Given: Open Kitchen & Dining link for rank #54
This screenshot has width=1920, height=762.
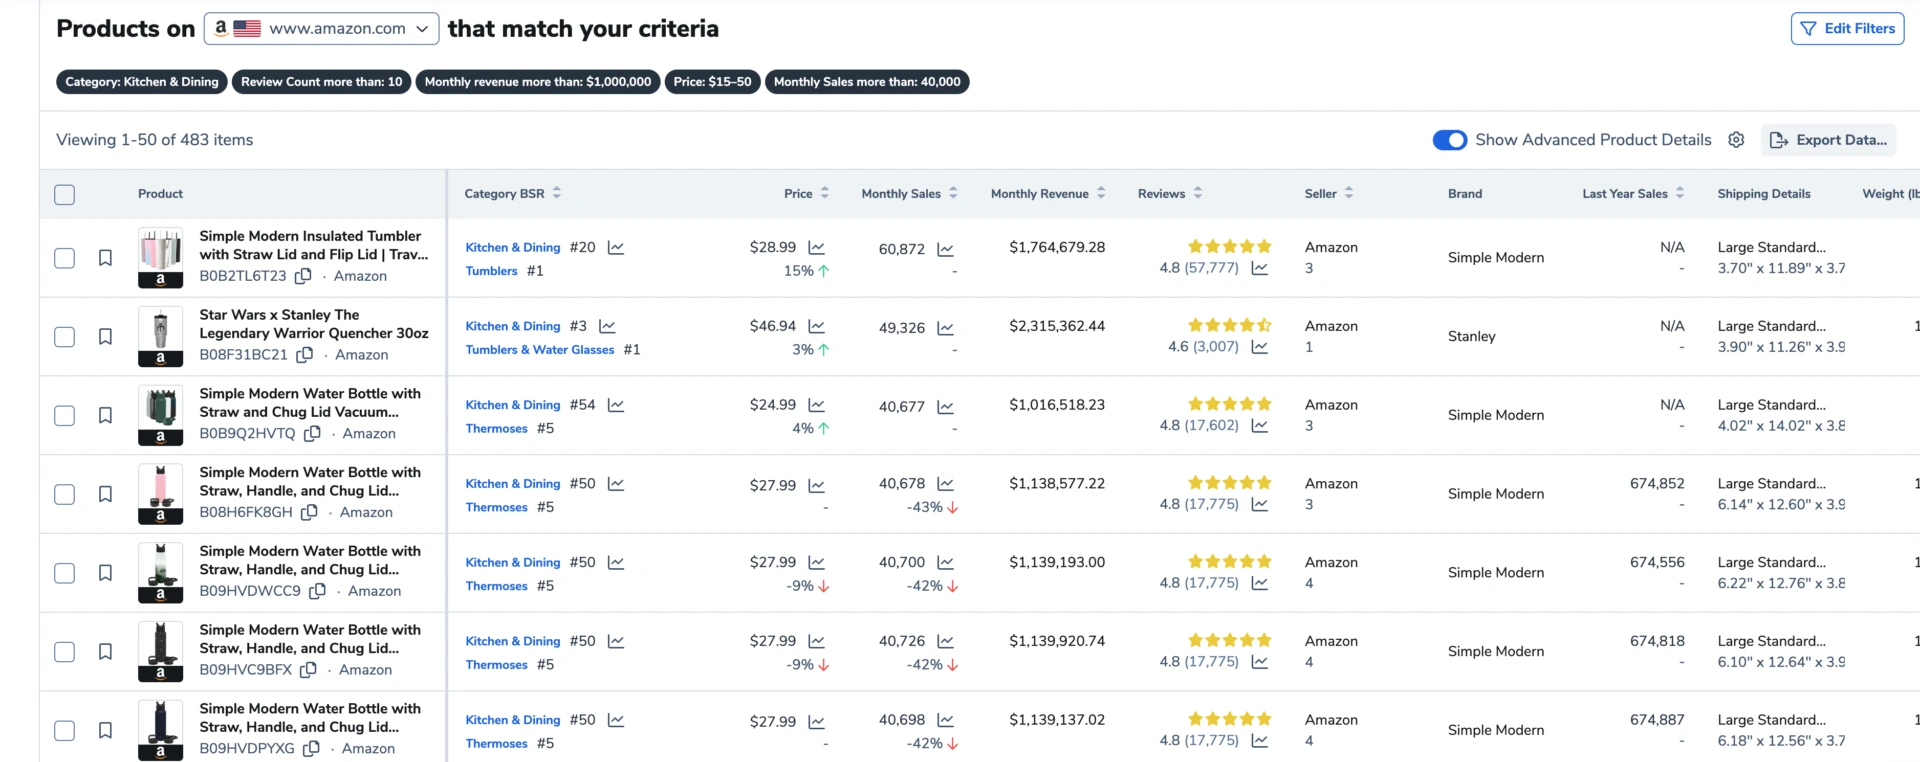Looking at the screenshot, I should tap(513, 405).
